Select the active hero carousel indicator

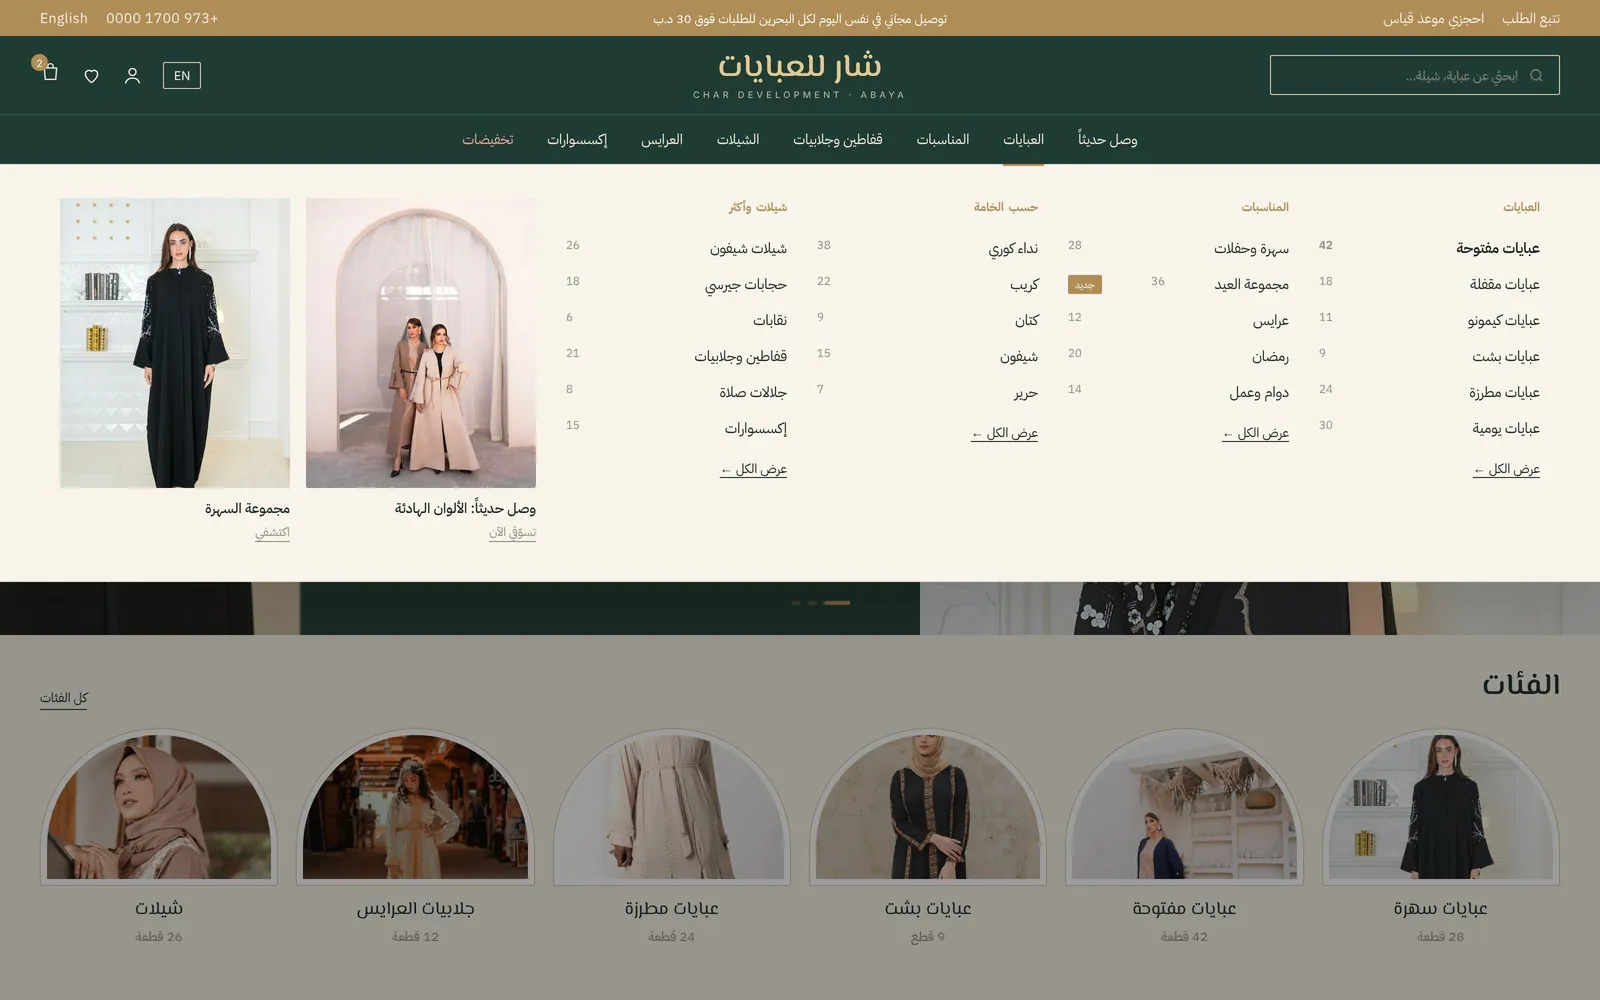coord(836,603)
